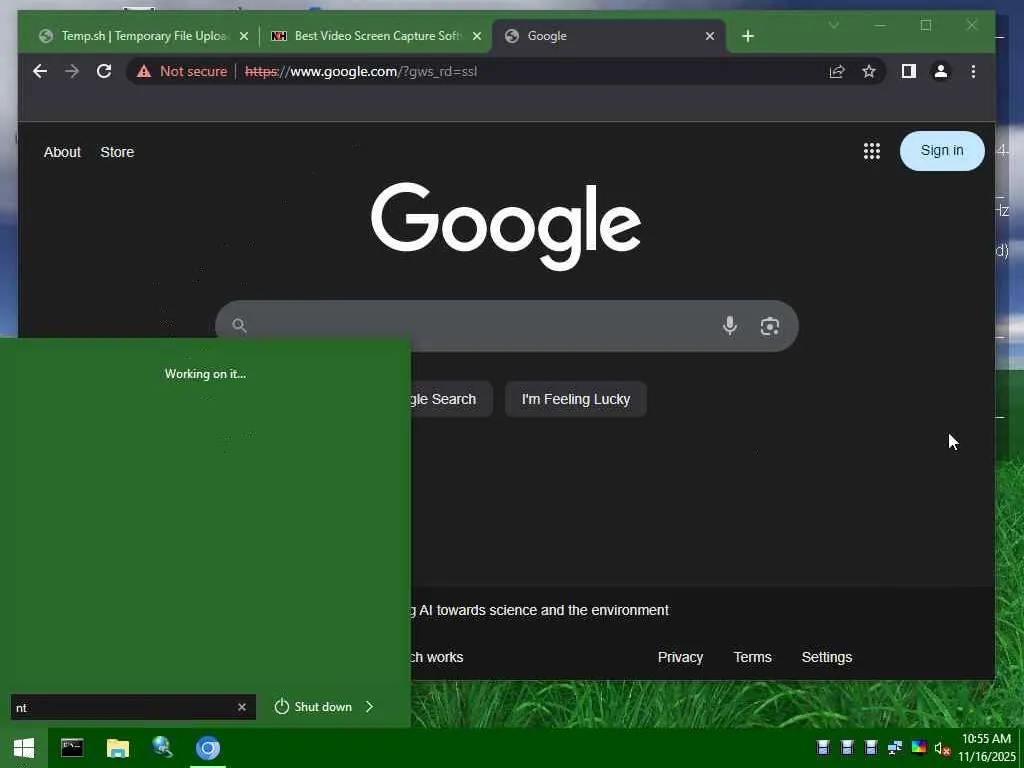
Task: Open the Settings footer menu
Action: click(826, 657)
